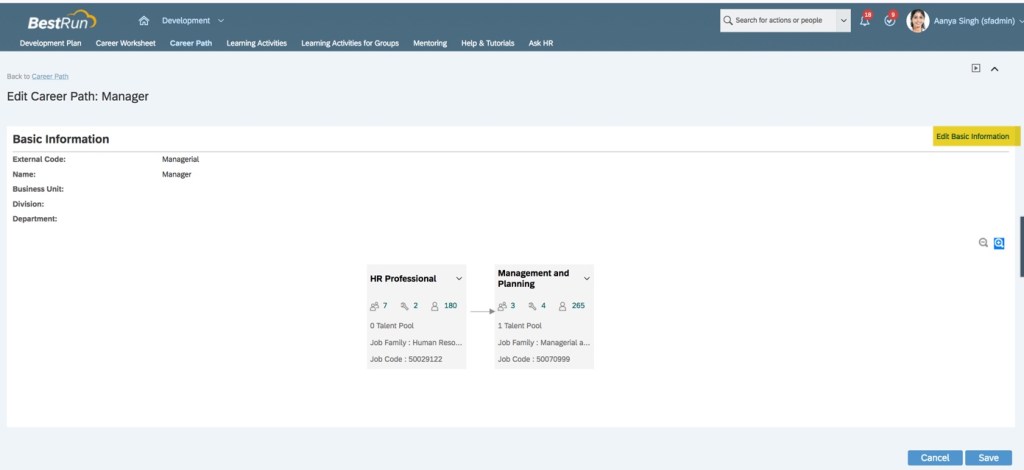
Task: Open the notifications bell icon
Action: coord(865,20)
